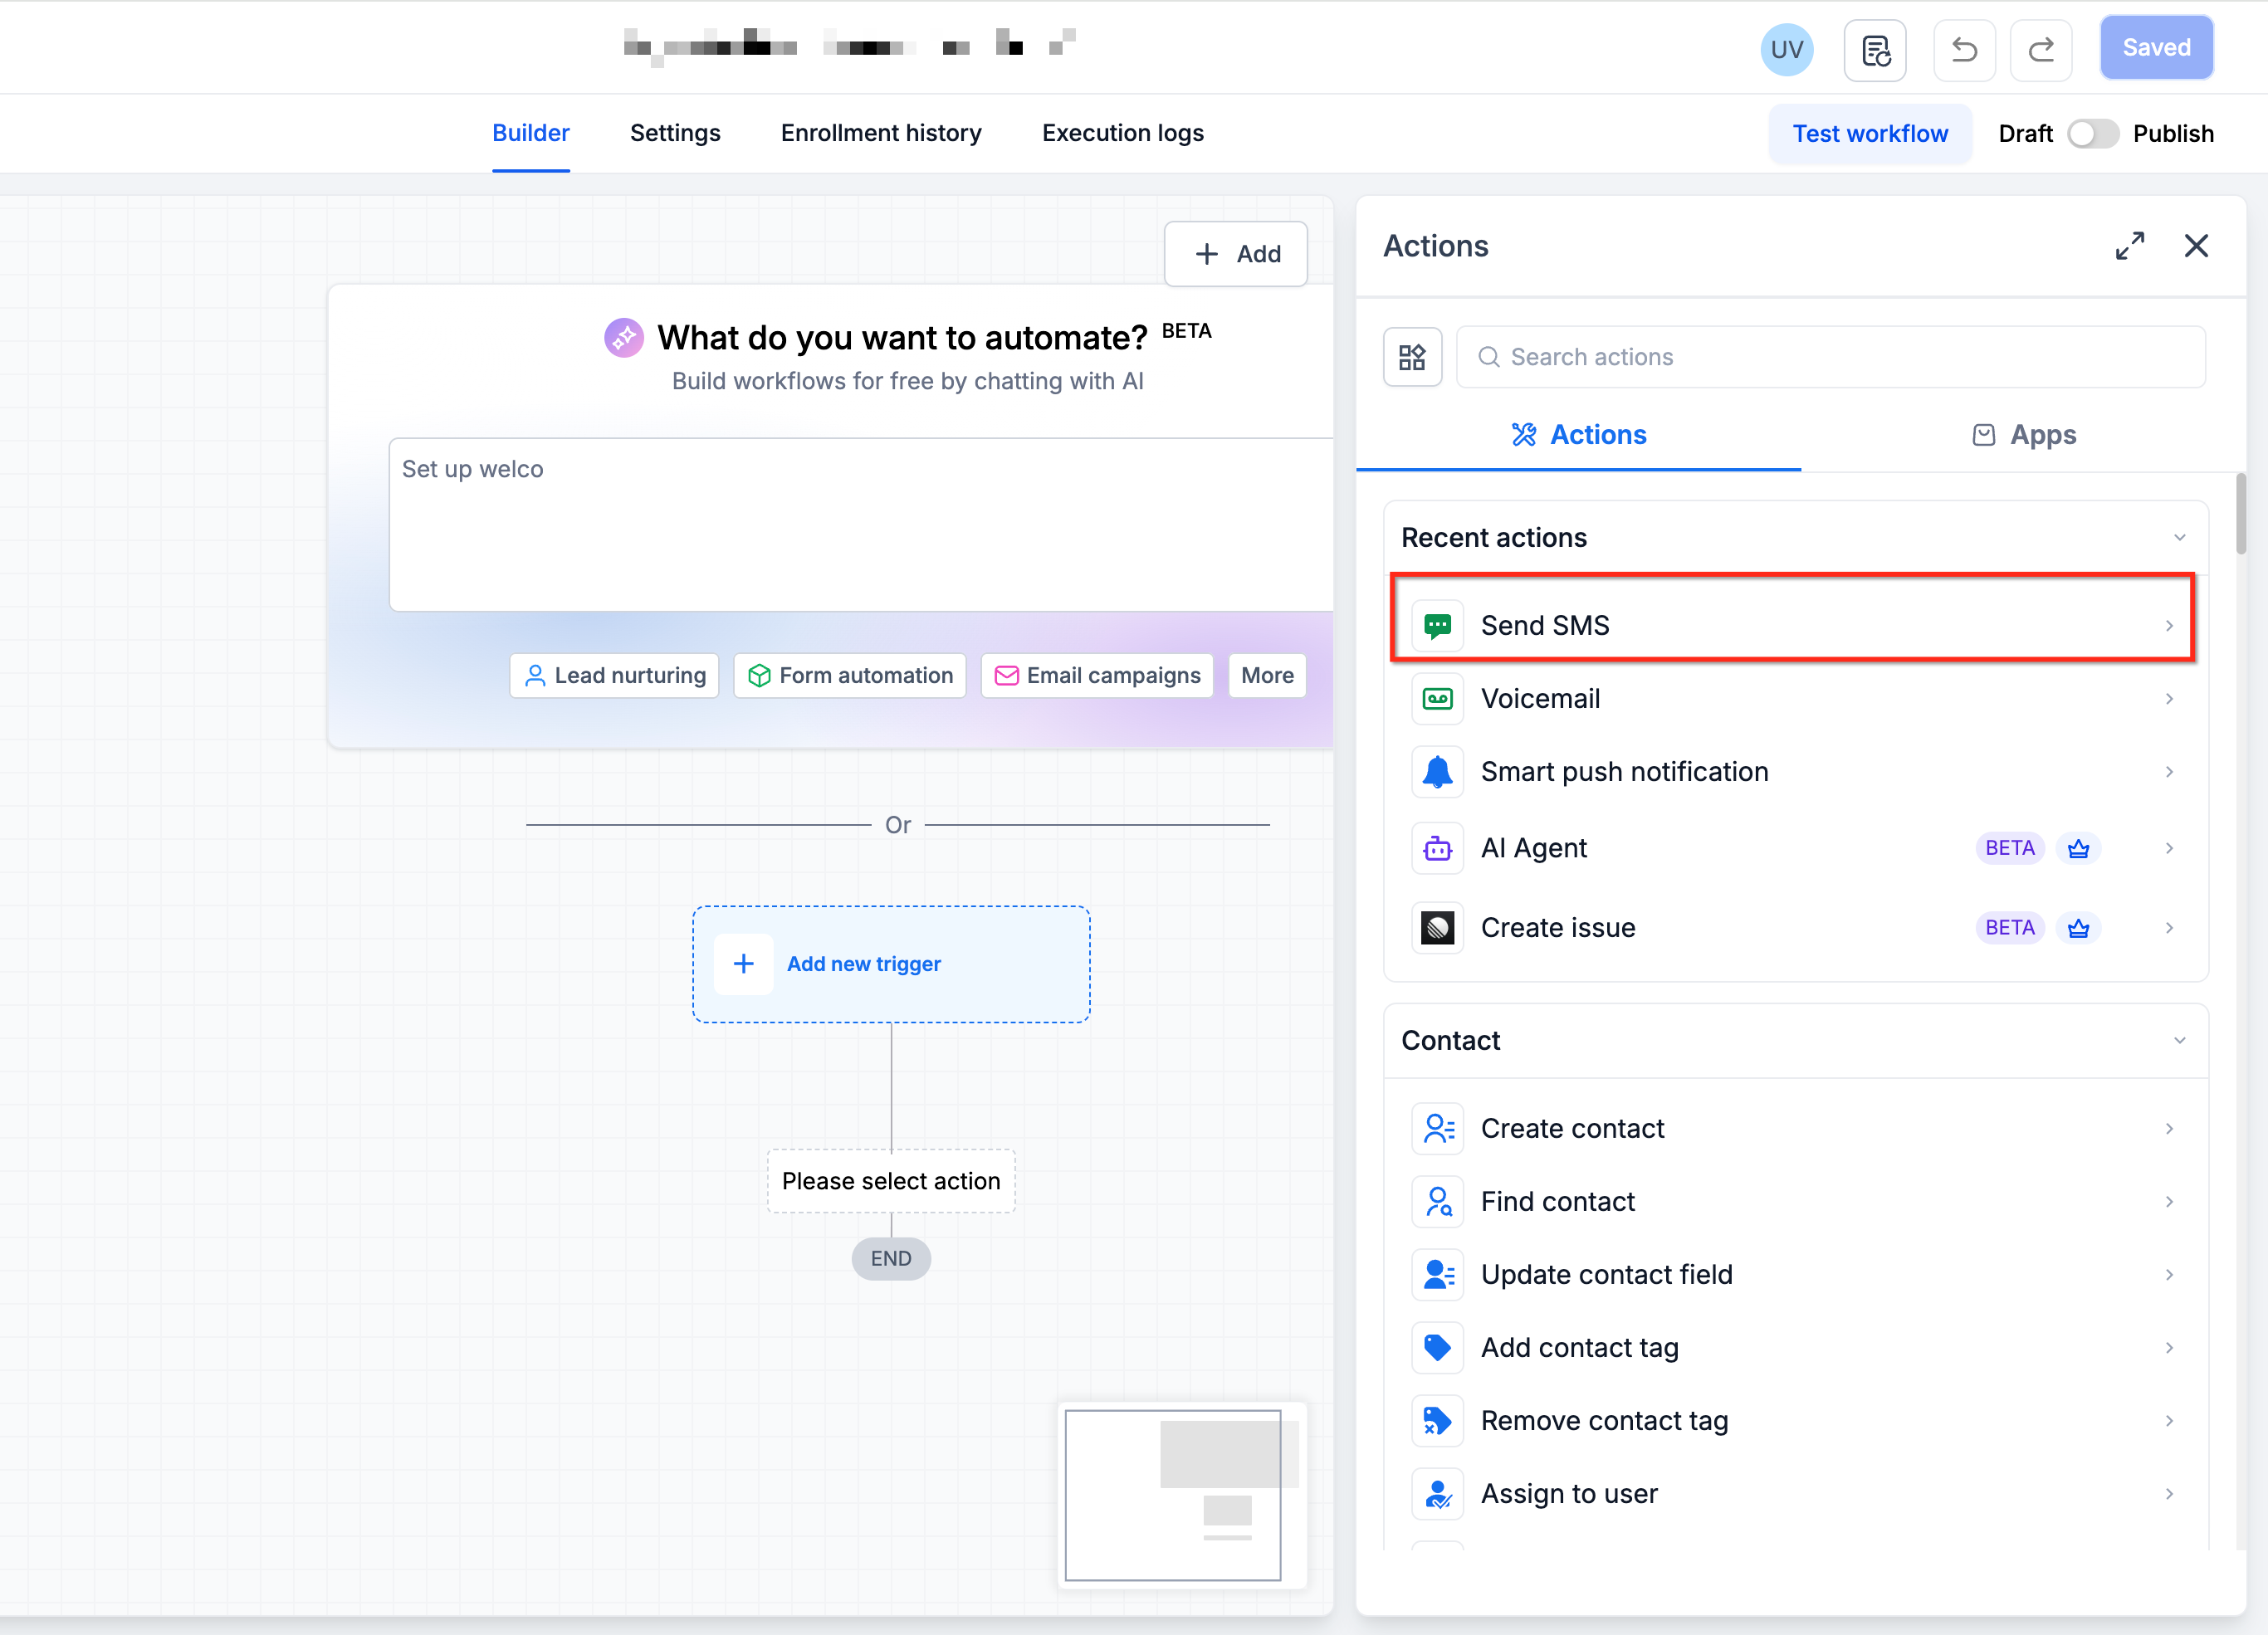Image resolution: width=2268 pixels, height=1635 pixels.
Task: Click the AI Agent robot icon
Action: coord(1437,848)
